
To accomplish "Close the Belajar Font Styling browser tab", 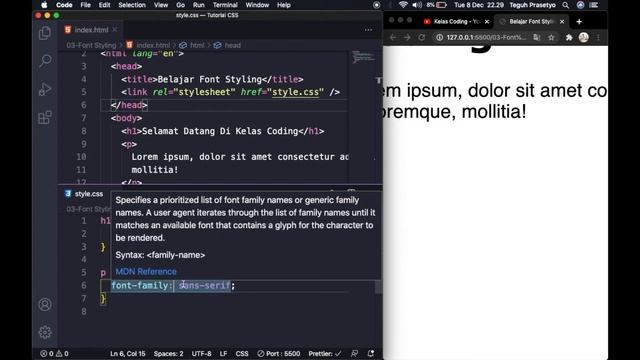I will coord(562,22).
